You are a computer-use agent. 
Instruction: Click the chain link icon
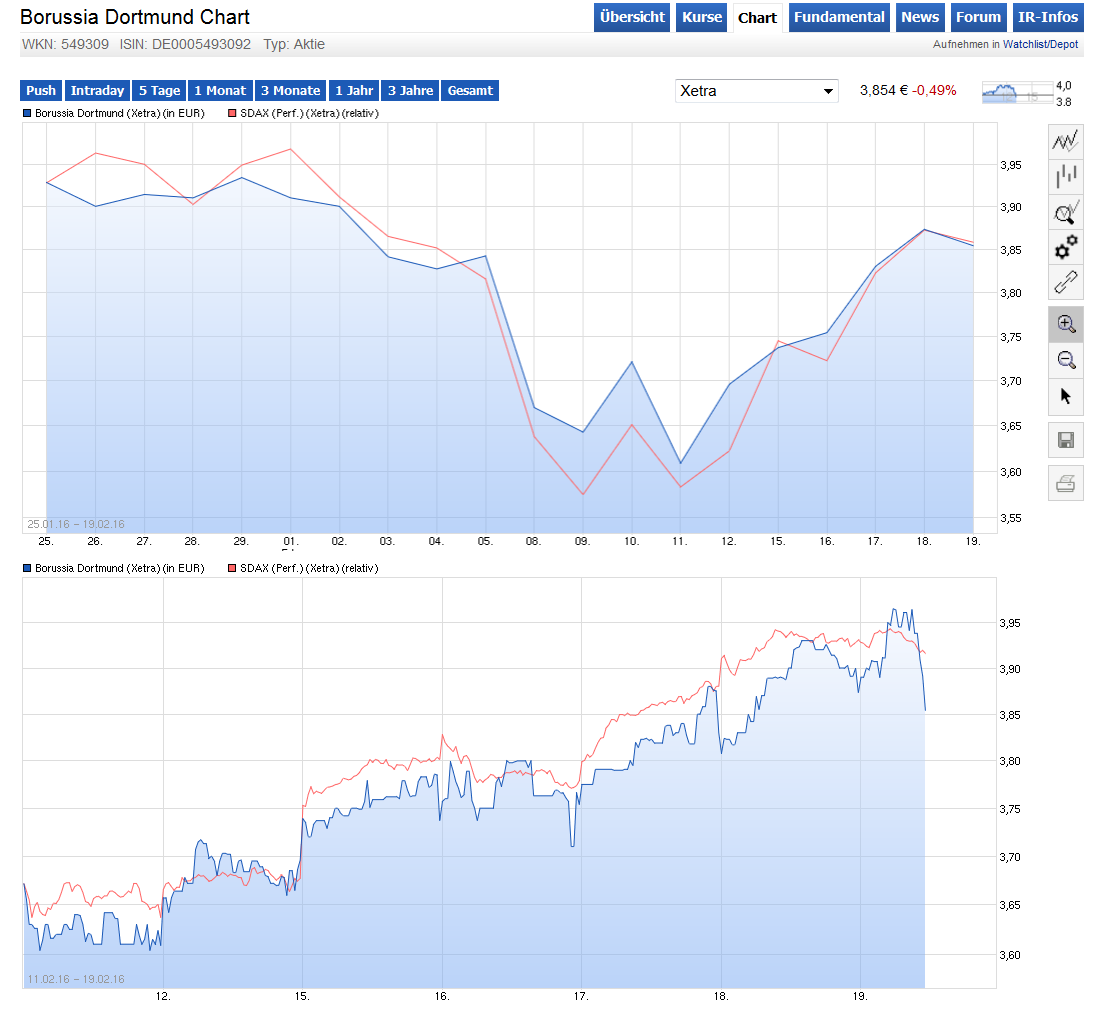(1065, 282)
